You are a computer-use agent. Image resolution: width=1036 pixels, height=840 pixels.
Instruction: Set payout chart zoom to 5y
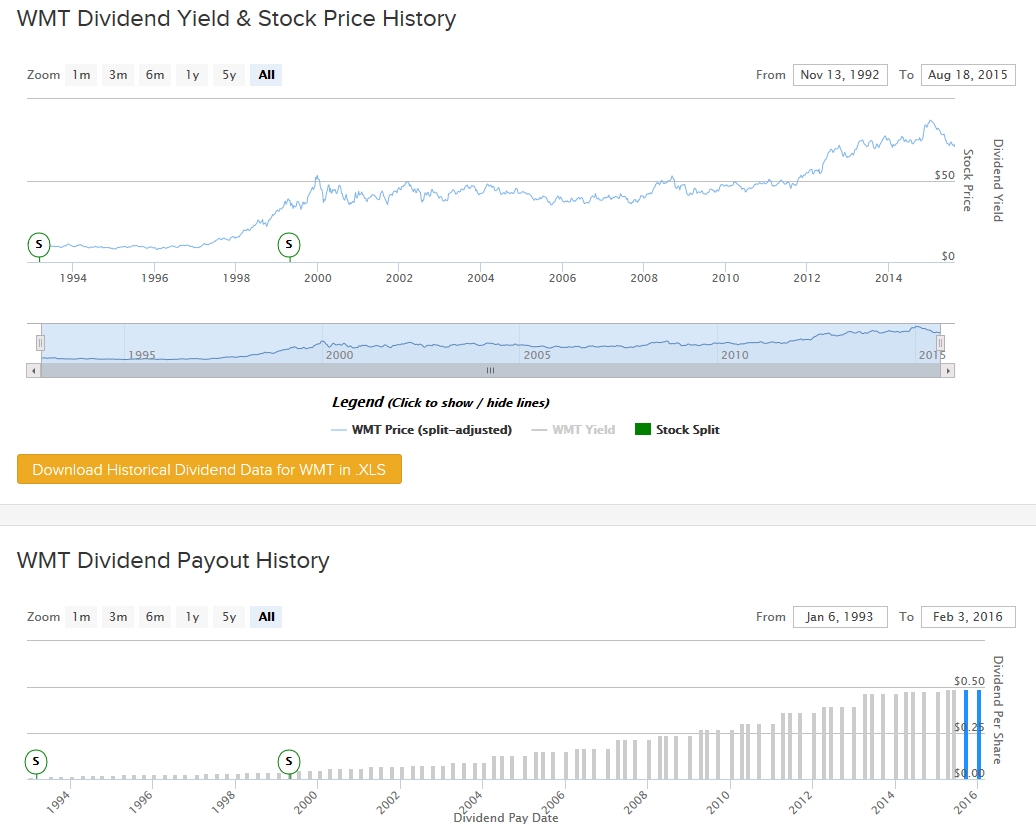click(x=229, y=617)
